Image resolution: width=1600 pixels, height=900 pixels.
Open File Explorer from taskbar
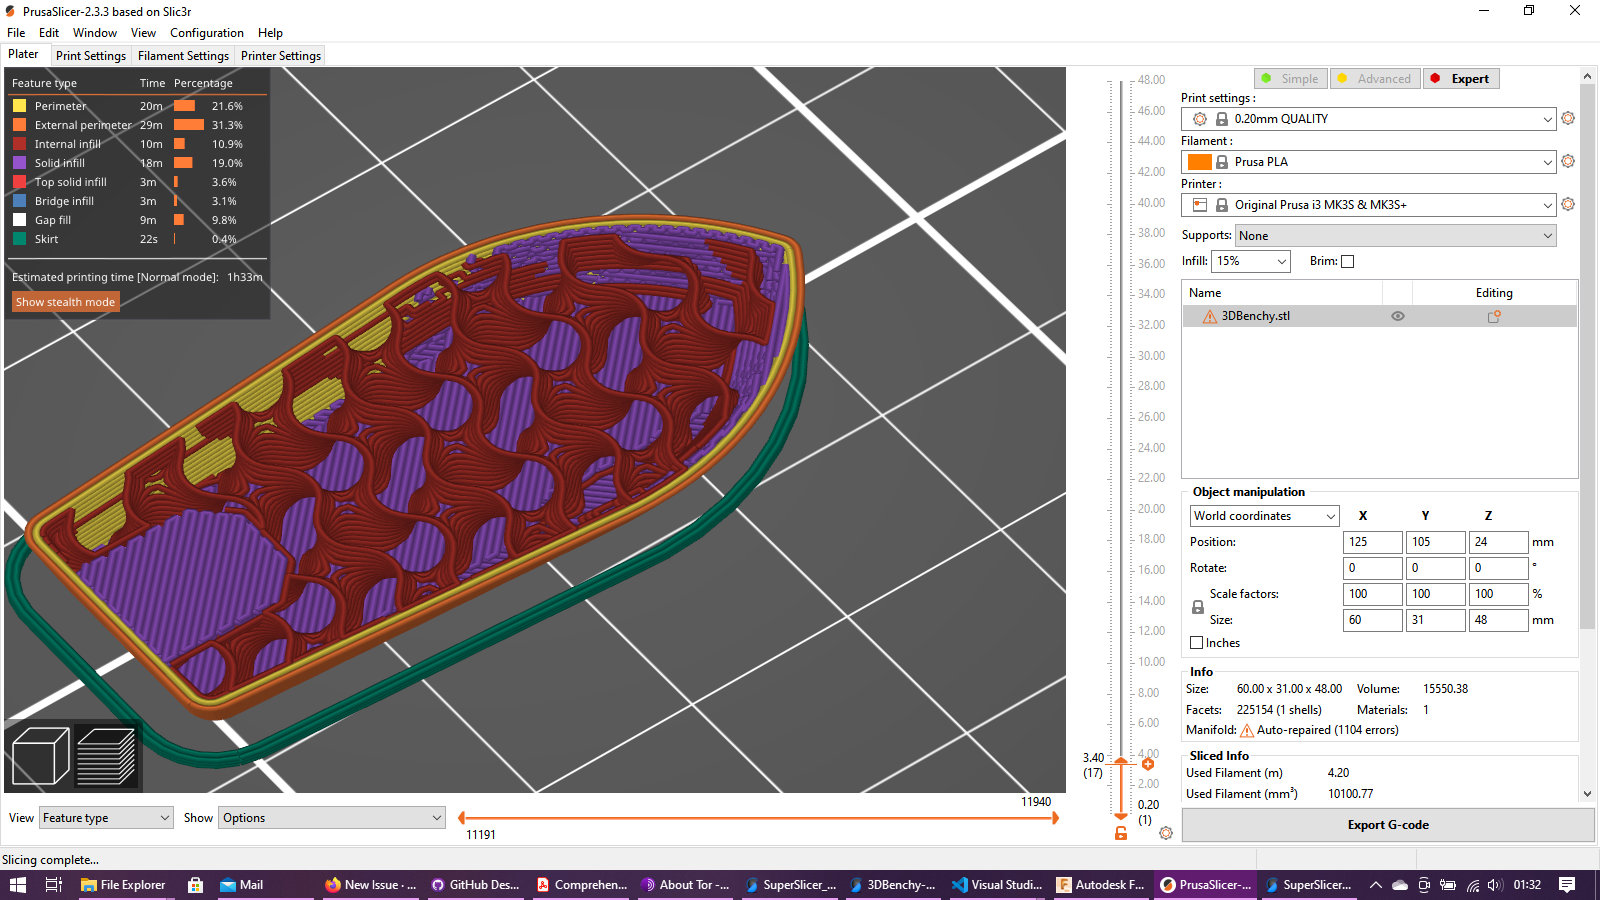tap(124, 885)
